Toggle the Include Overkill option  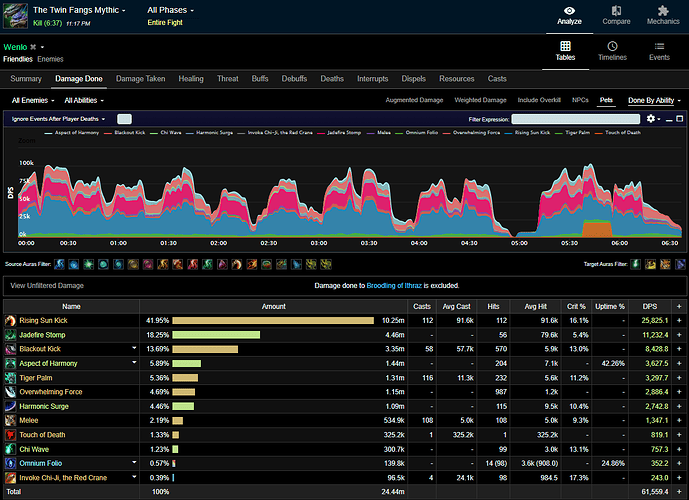tap(539, 100)
